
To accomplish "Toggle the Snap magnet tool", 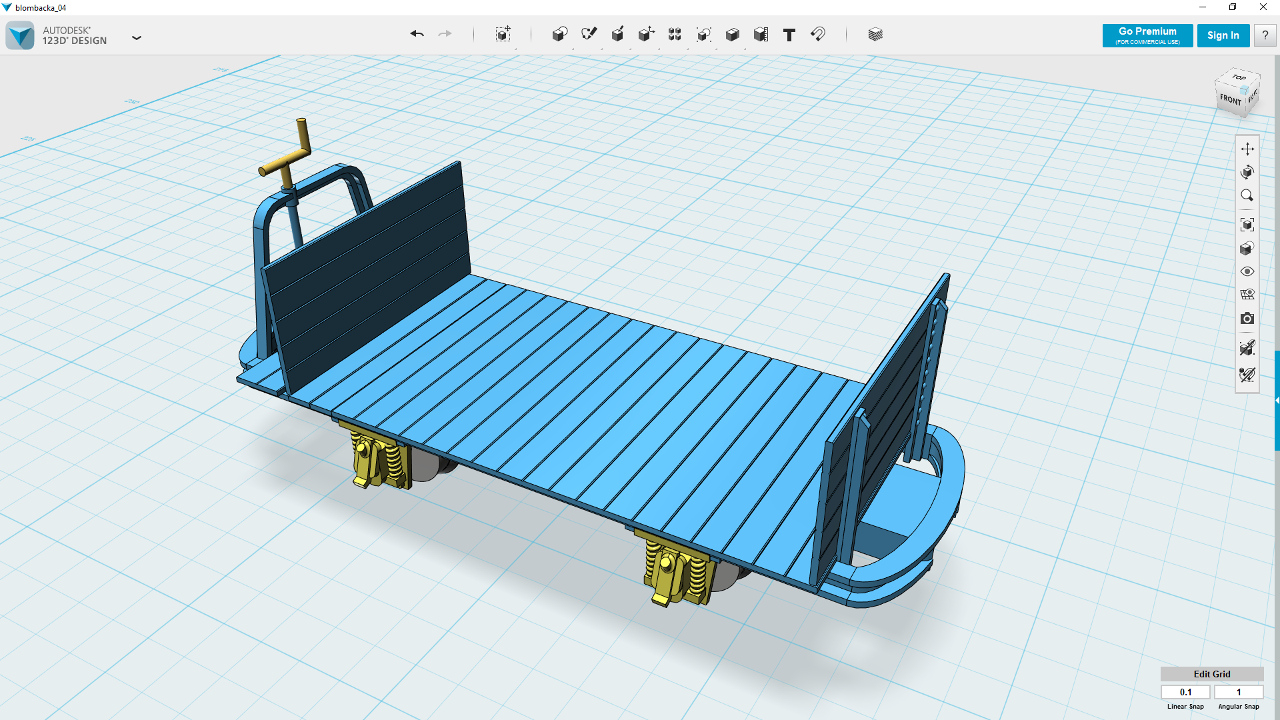I will [x=818, y=34].
